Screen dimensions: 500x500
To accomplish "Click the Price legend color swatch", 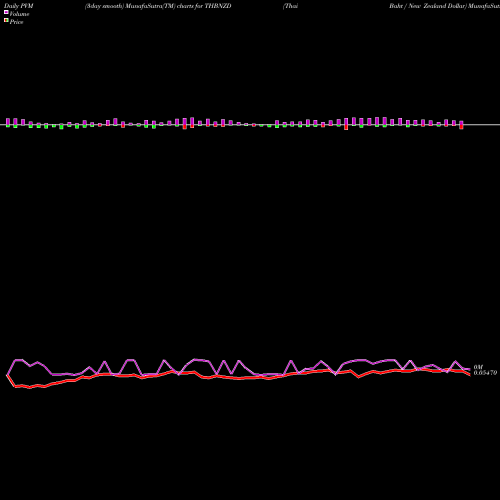I will 6,20.
